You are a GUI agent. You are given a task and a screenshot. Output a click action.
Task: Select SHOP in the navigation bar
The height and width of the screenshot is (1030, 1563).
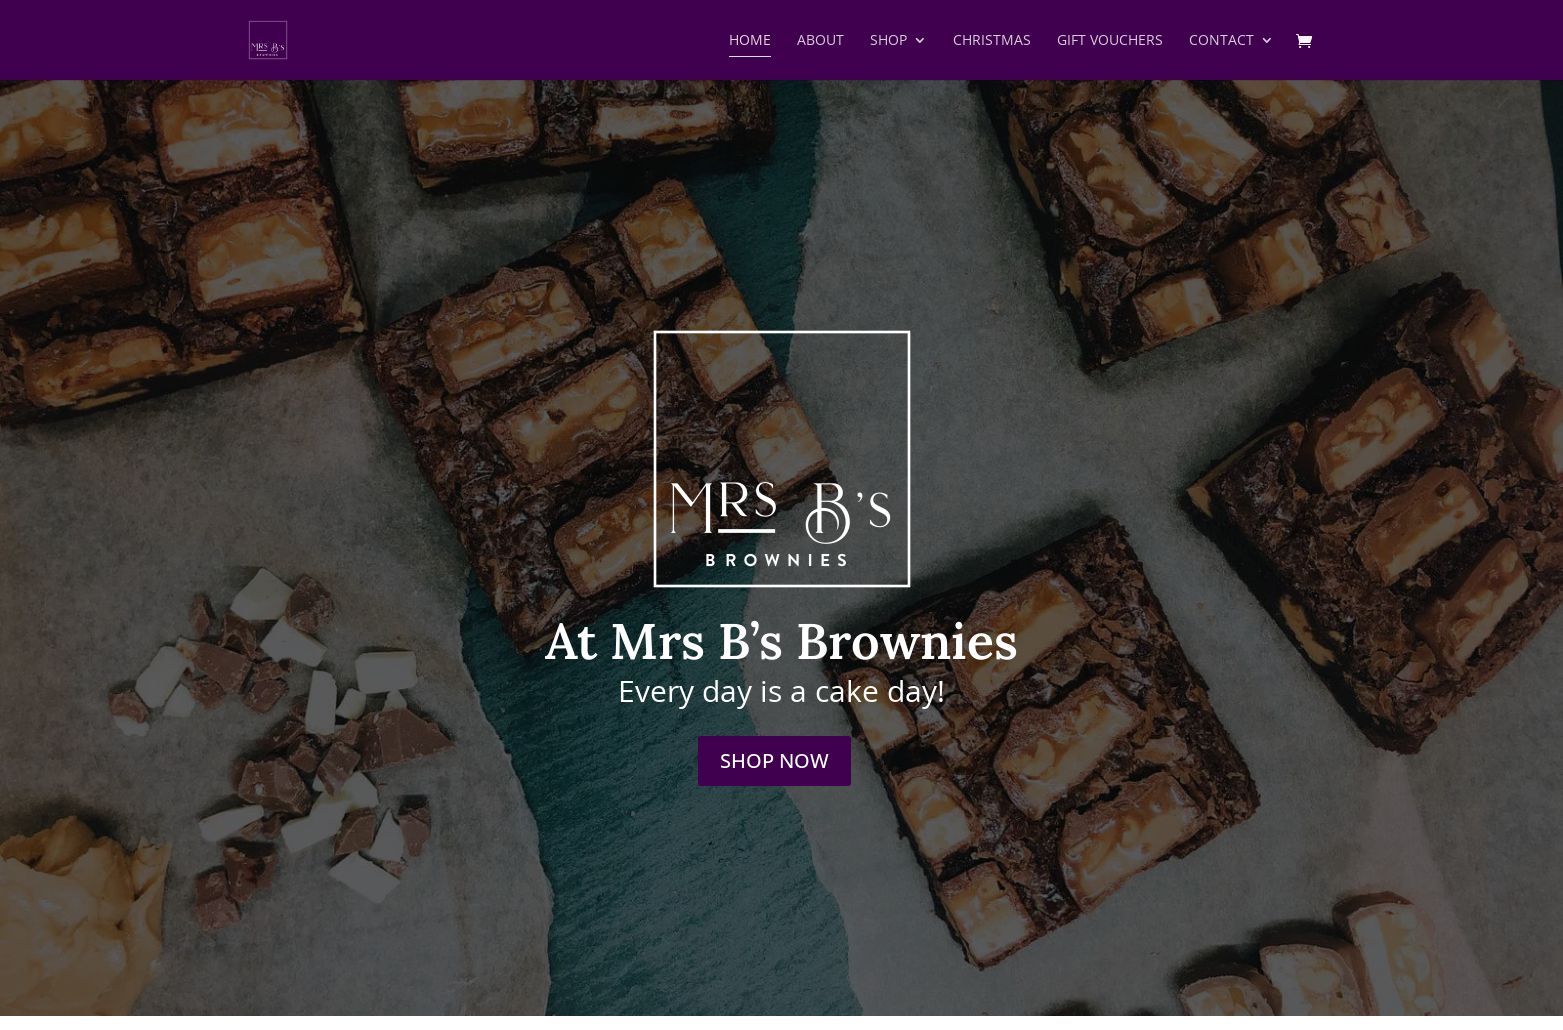(x=888, y=40)
